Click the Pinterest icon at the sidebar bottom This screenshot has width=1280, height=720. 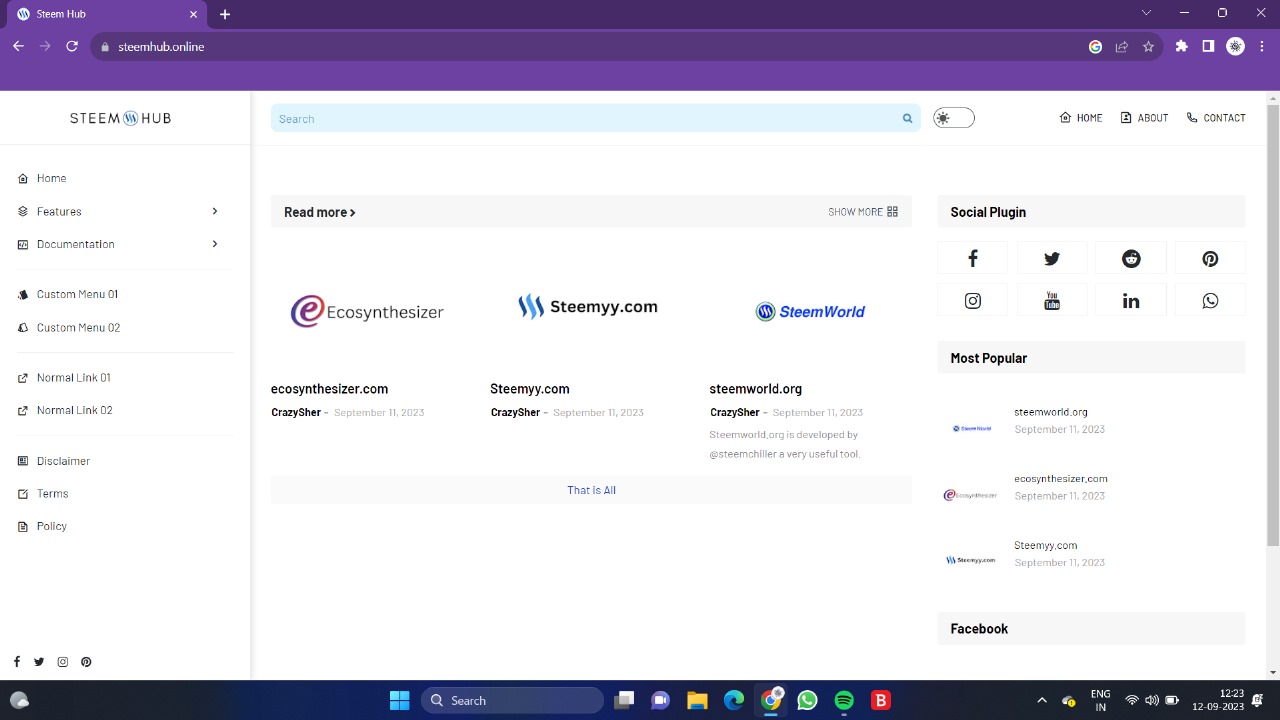[86, 662]
